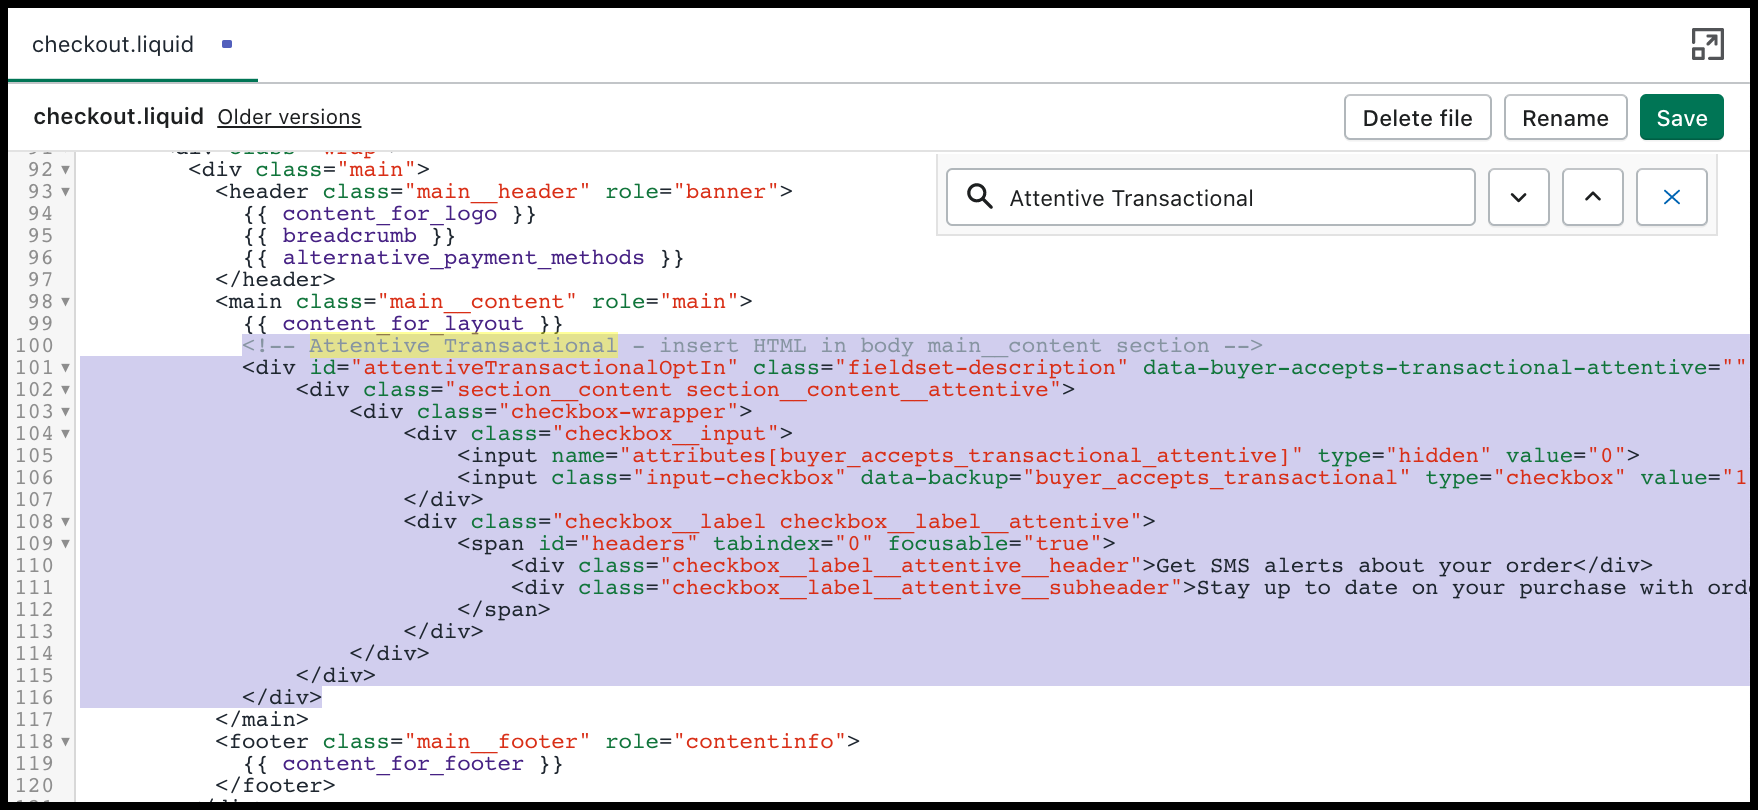This screenshot has height=810, width=1758.
Task: Click the highlighted Attentive Transactional match in code
Action: pyautogui.click(x=463, y=346)
